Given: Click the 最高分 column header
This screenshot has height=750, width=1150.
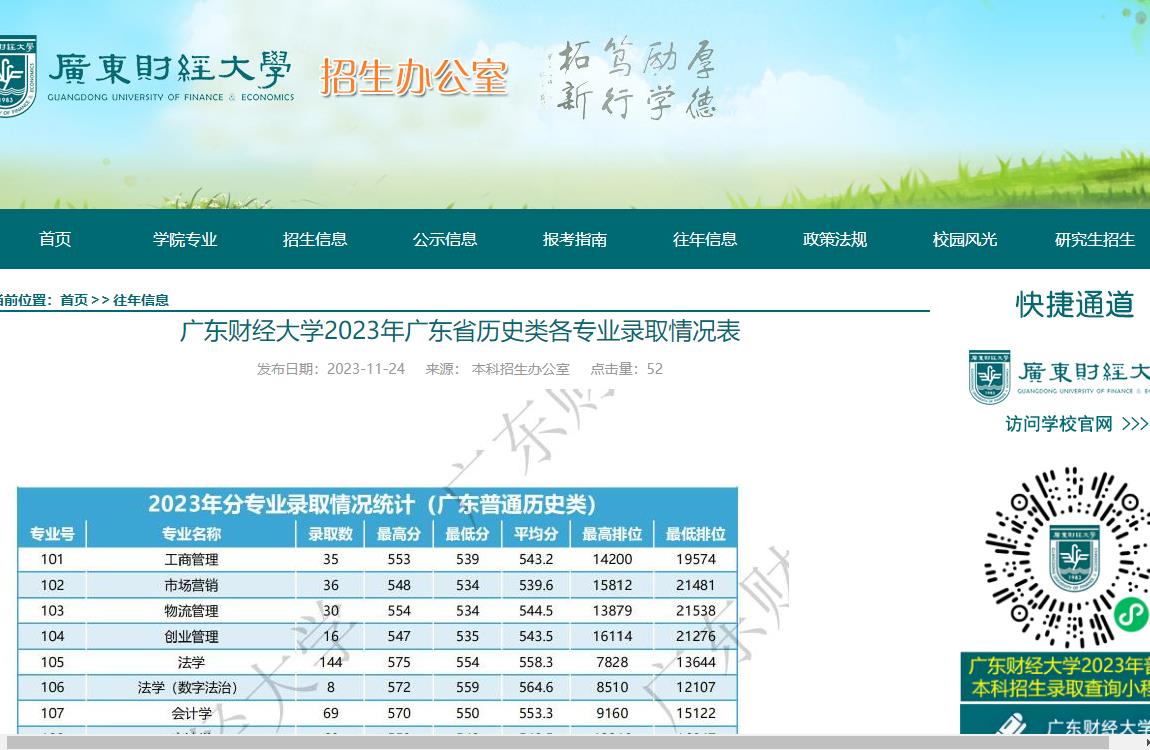Looking at the screenshot, I should 399,534.
